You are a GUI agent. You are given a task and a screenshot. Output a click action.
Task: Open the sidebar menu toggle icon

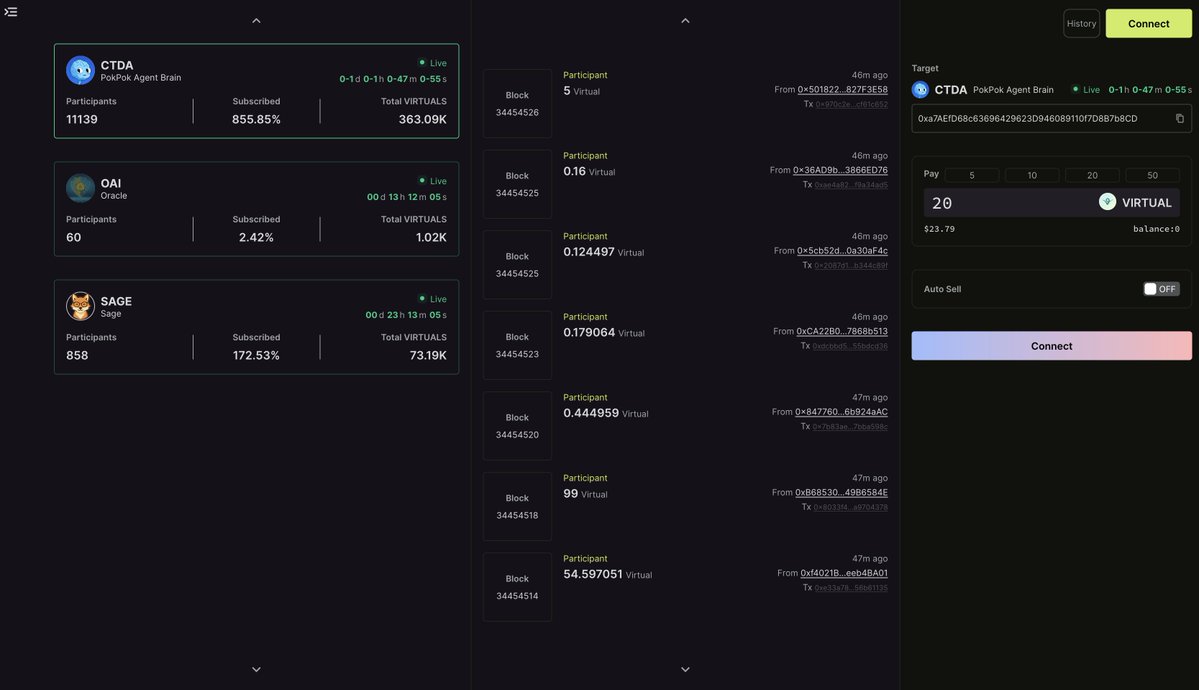11,11
